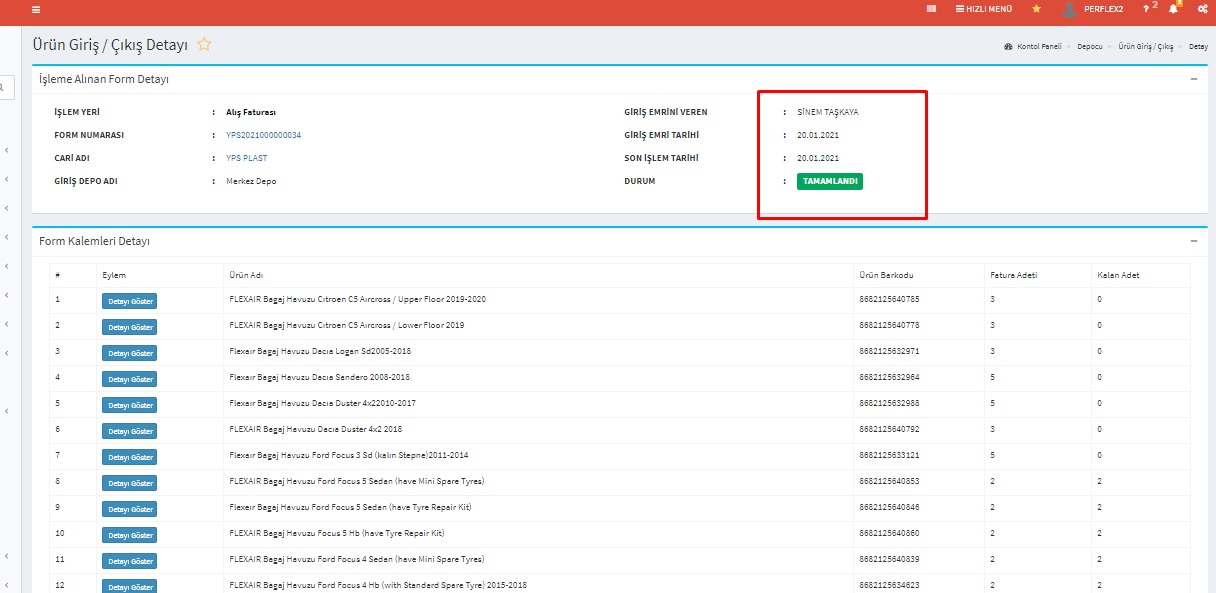
Task: Open the settings gears icon
Action: pyautogui.click(x=1203, y=9)
